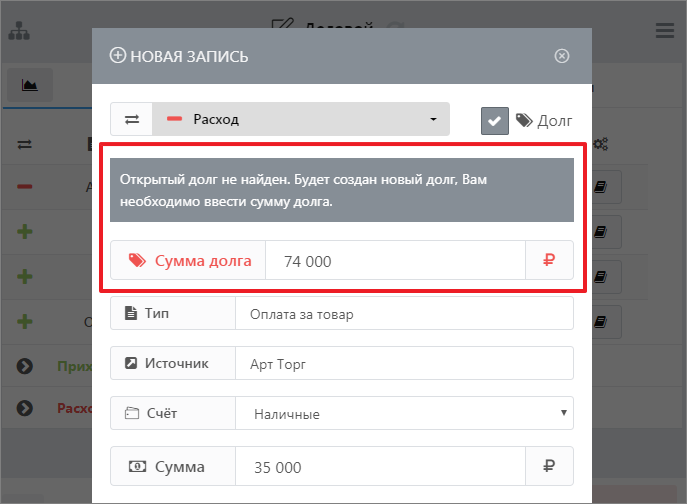This screenshot has width=687, height=504.
Task: Click the Сумма долга field with 74 000
Action: tap(395, 261)
